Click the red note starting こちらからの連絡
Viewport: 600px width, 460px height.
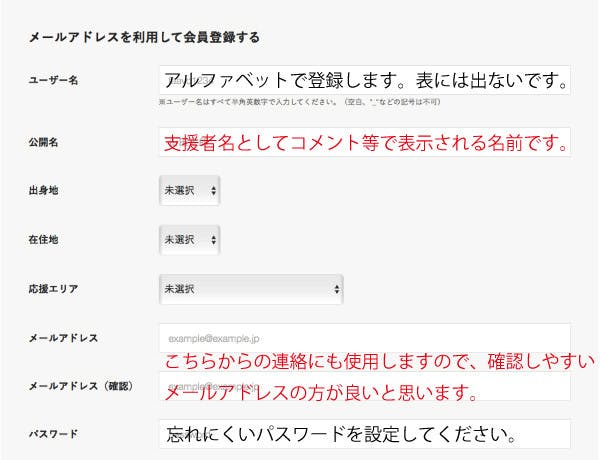click(x=378, y=361)
